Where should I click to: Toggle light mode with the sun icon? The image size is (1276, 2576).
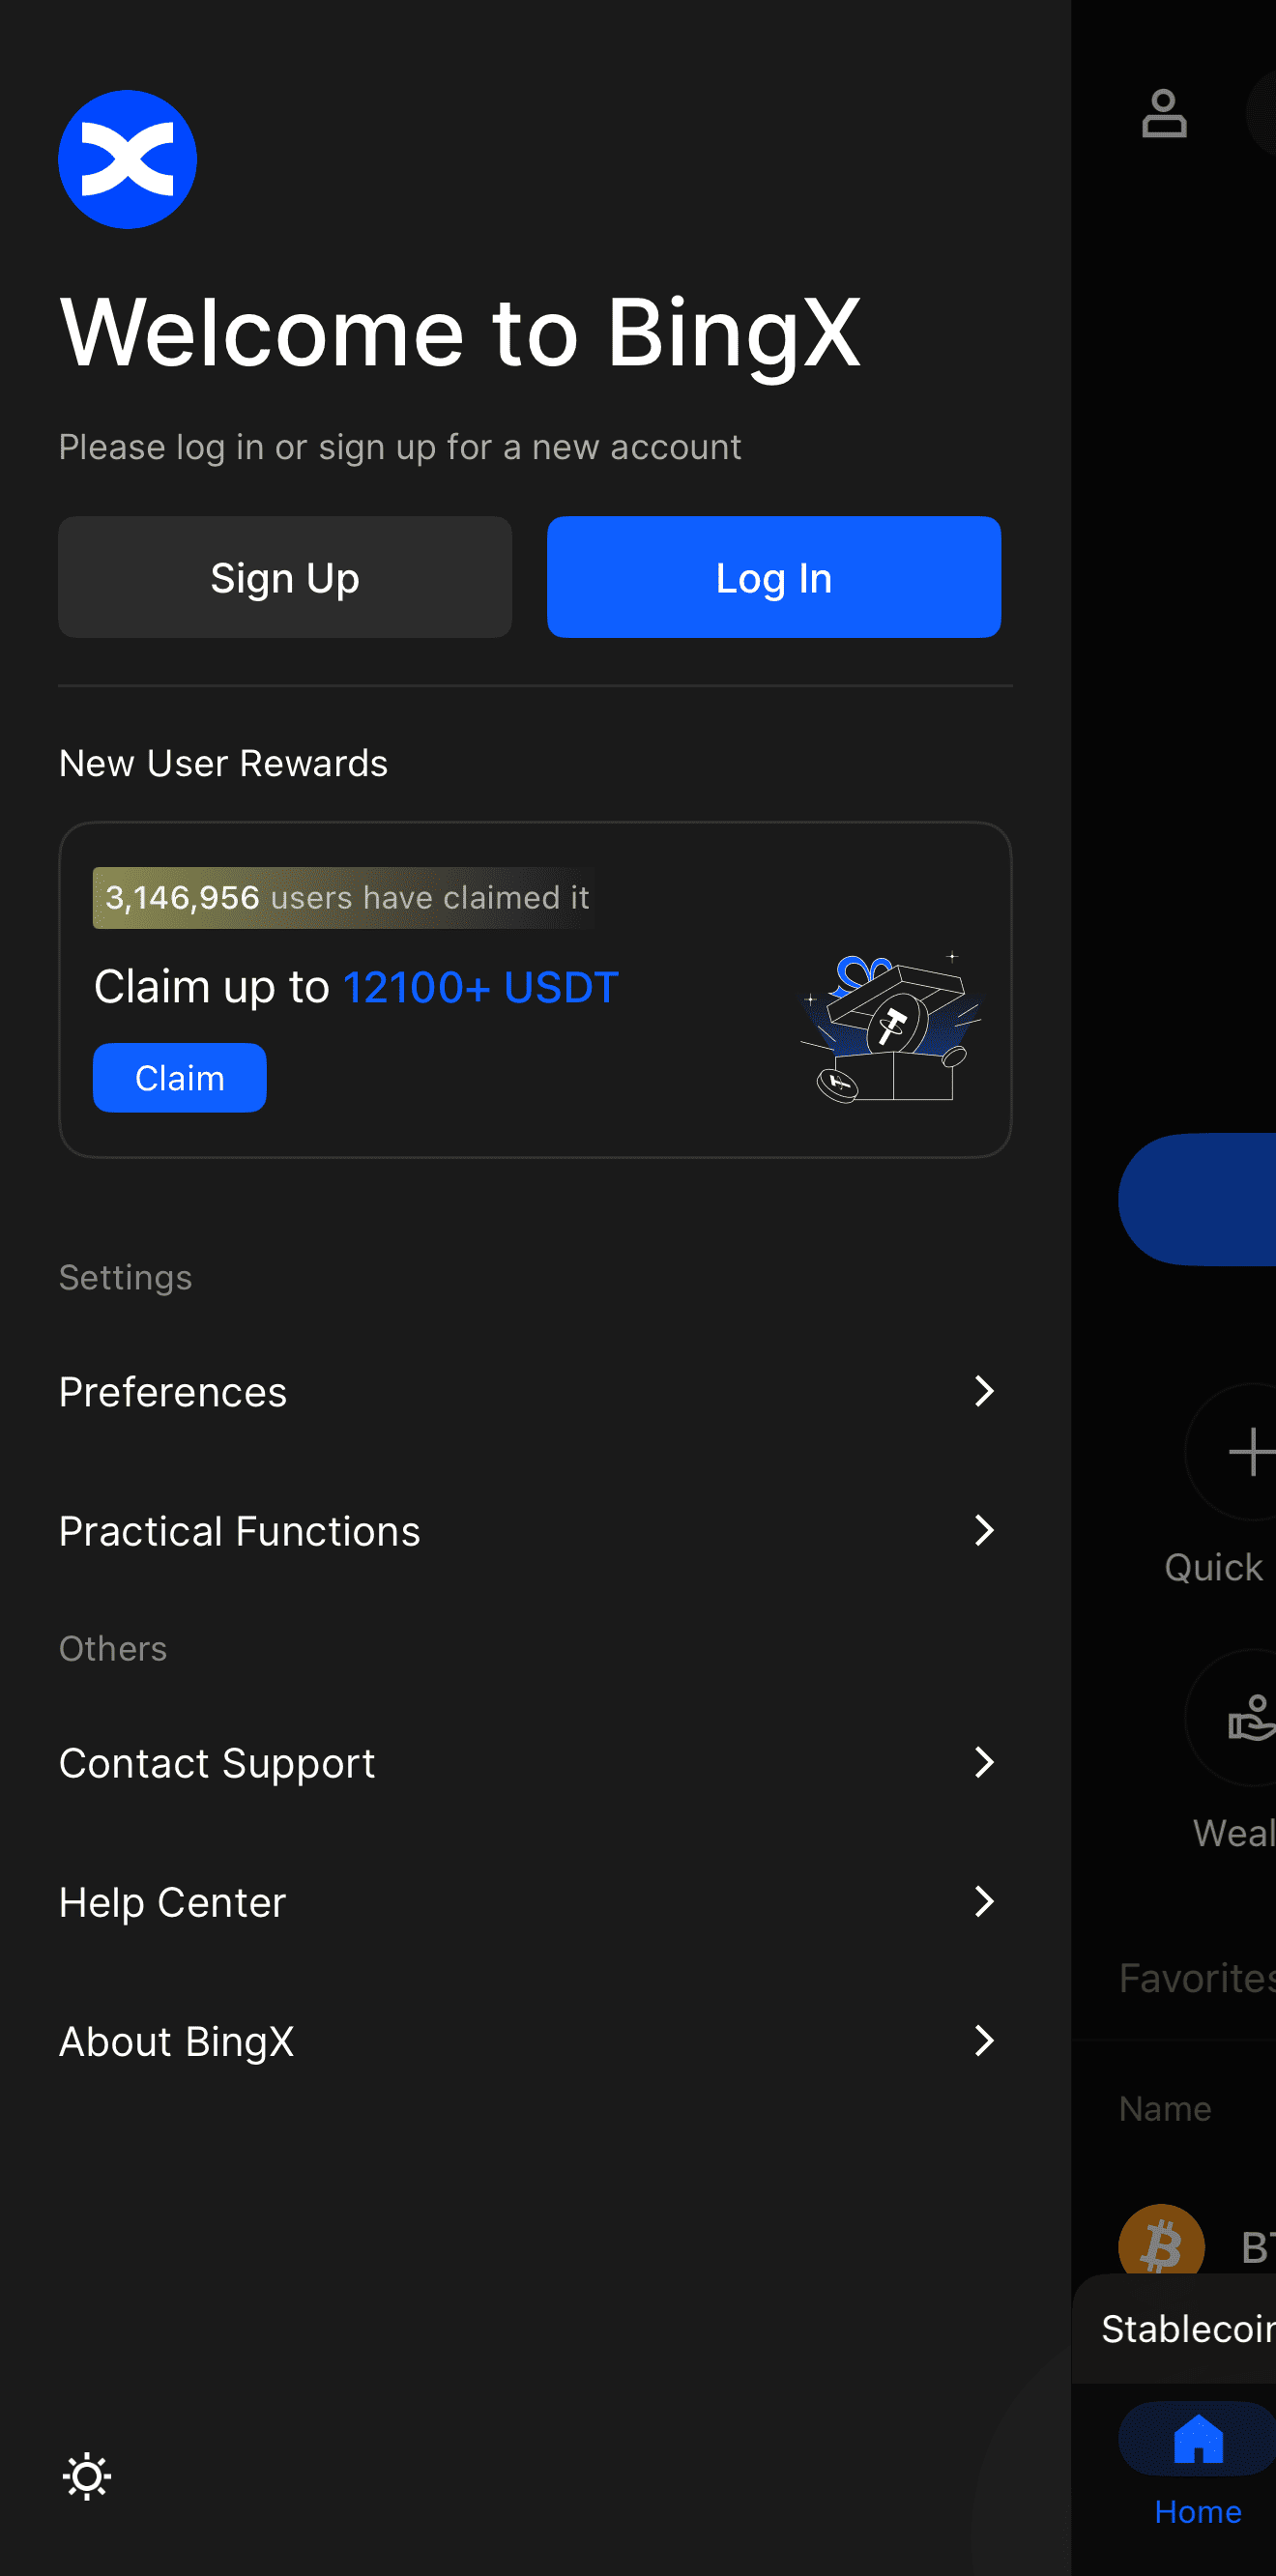point(87,2476)
